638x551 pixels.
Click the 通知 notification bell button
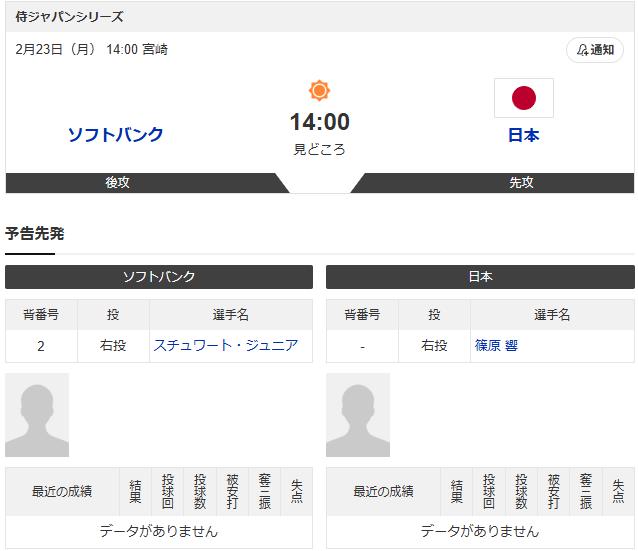(595, 50)
